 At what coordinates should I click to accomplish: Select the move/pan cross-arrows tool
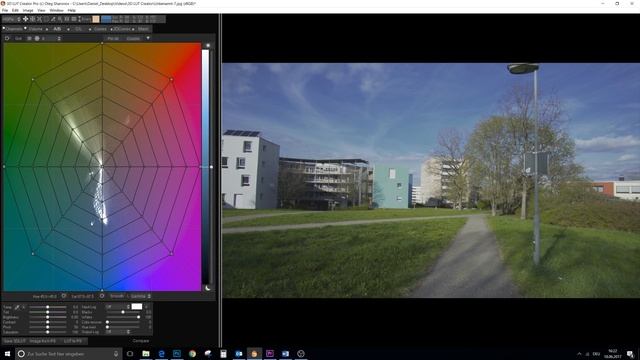(x=25, y=19)
